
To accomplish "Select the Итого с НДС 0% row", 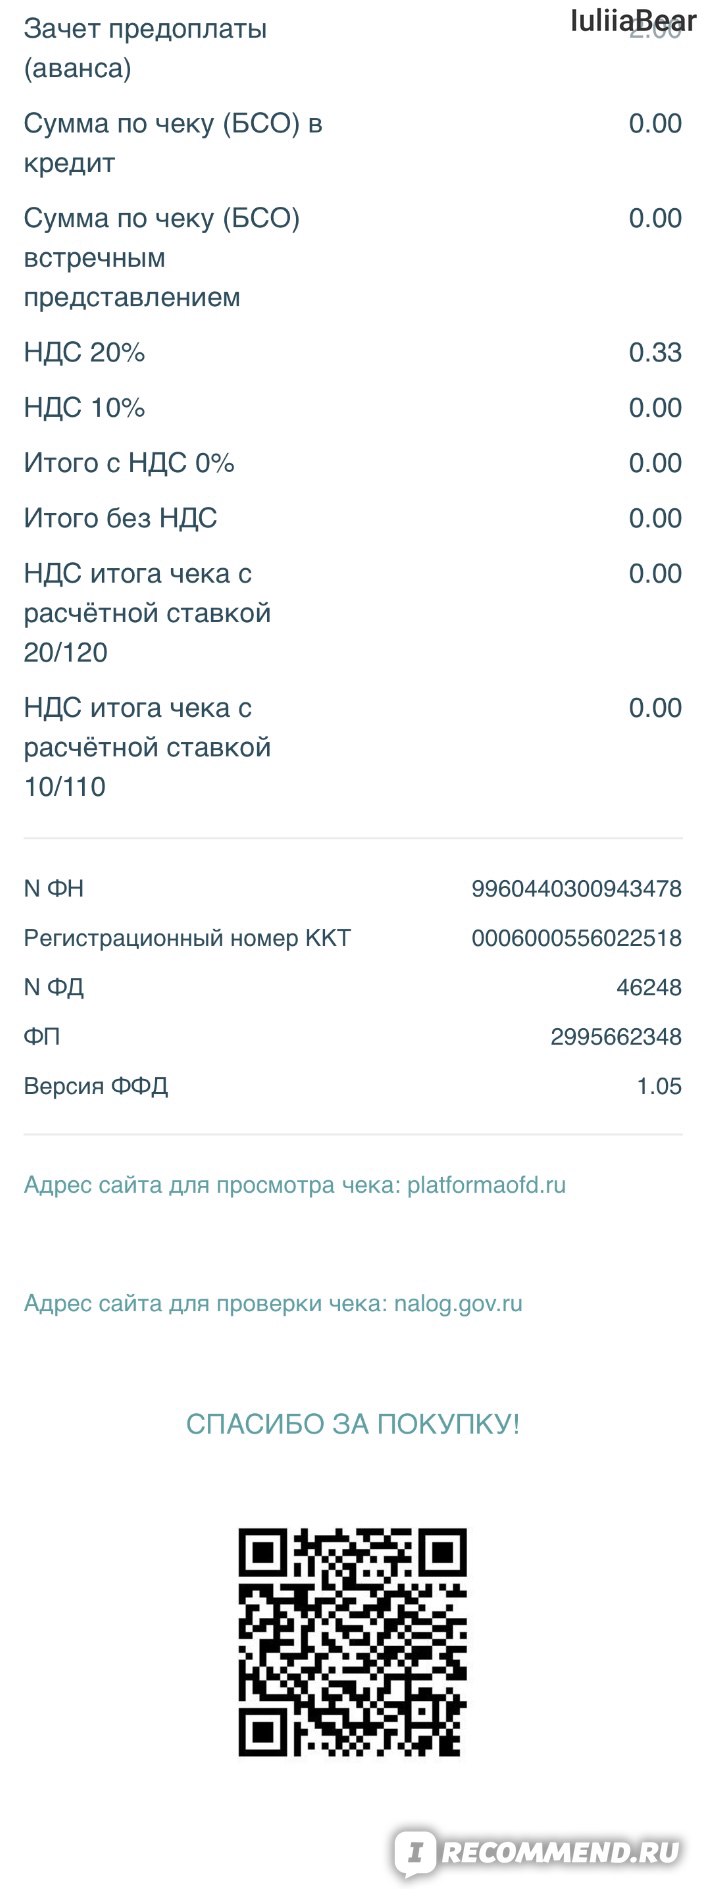I will tap(352, 463).
